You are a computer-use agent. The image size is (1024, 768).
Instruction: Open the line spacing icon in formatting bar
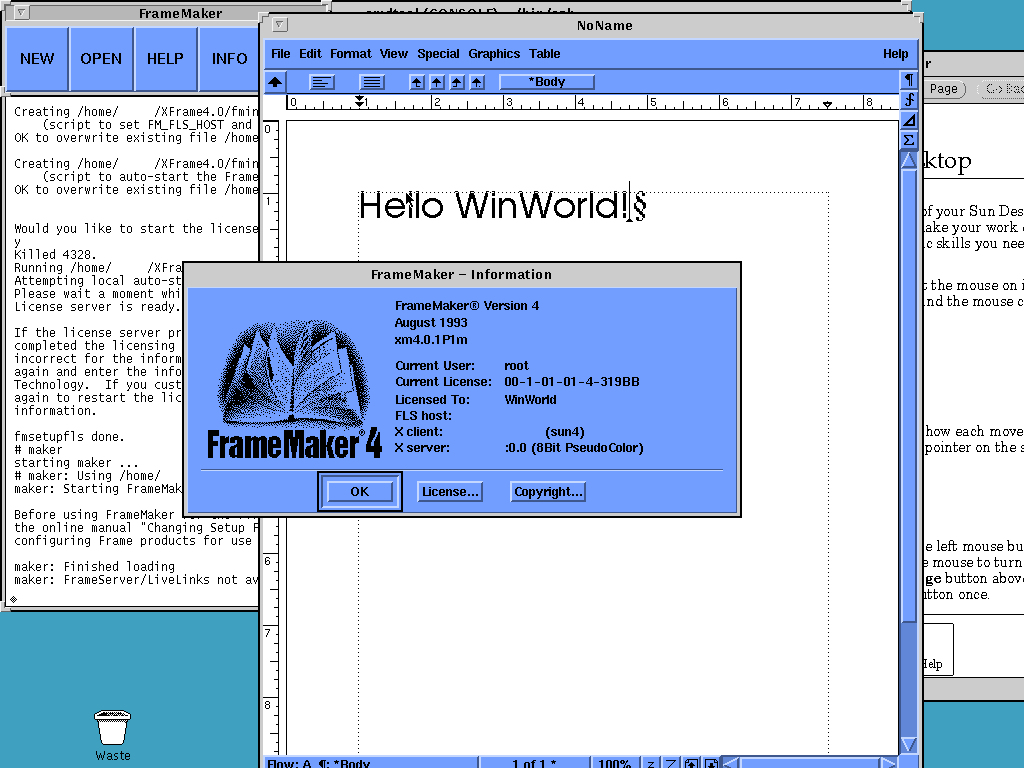coord(372,82)
